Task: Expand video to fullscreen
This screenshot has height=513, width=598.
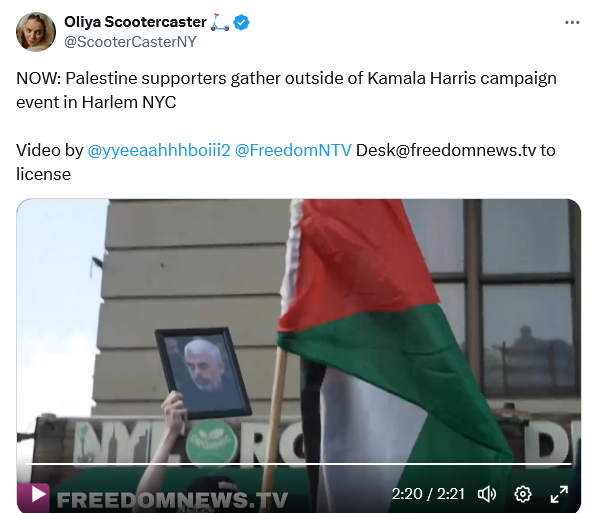Action: [559, 494]
